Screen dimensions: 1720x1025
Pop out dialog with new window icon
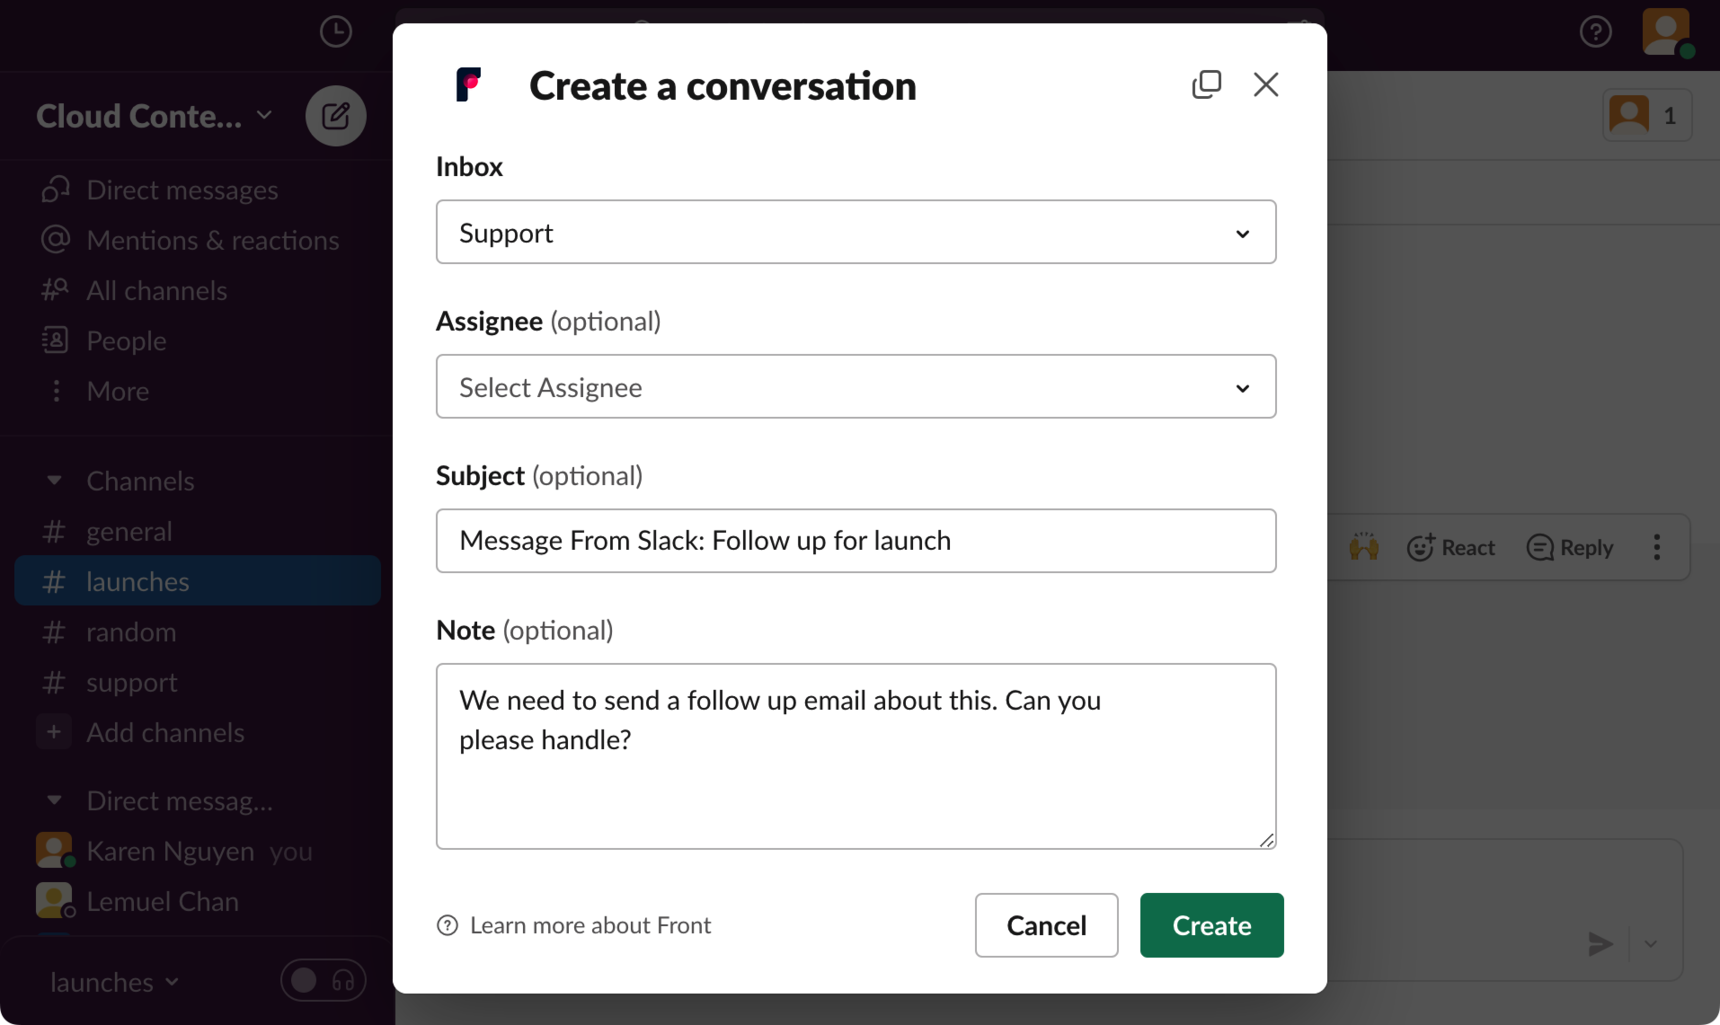click(1206, 84)
